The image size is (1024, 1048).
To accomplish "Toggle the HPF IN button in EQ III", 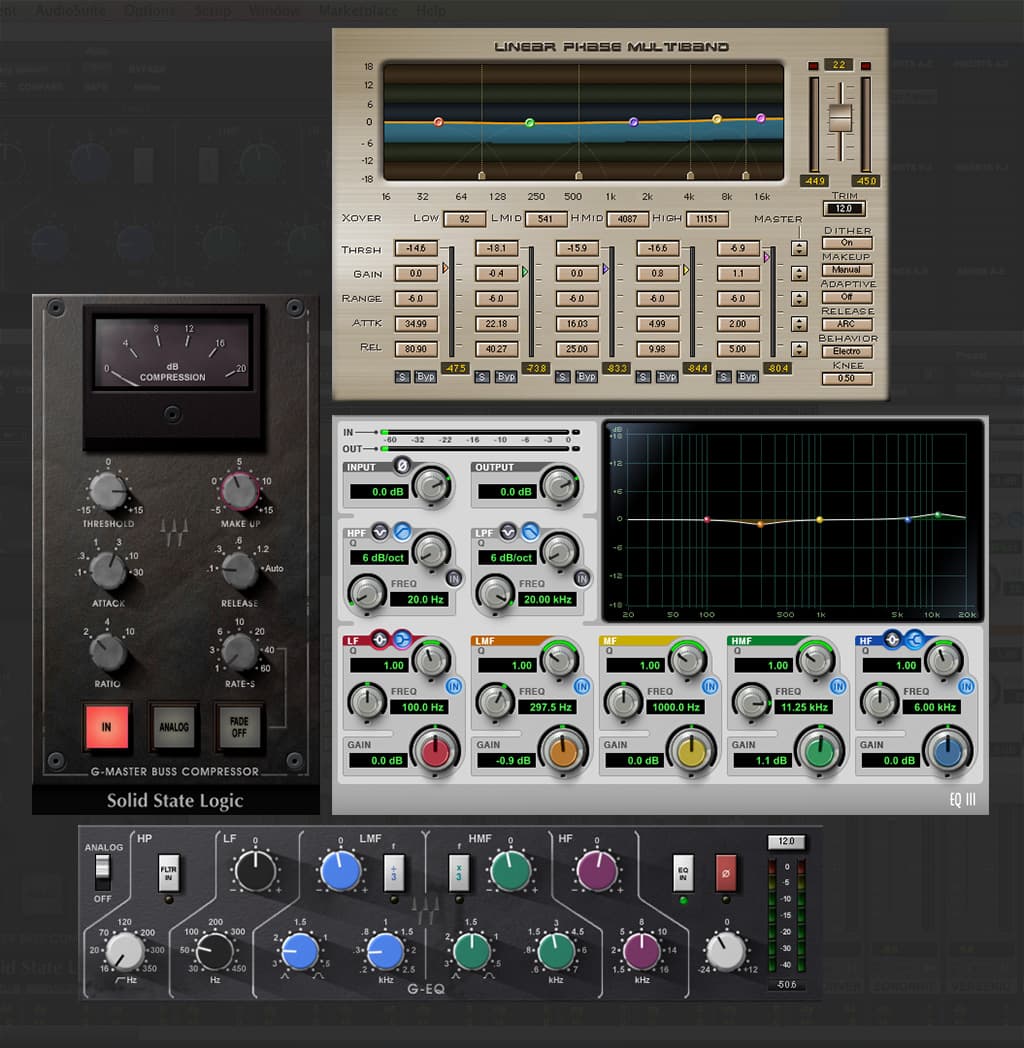I will pyautogui.click(x=454, y=579).
